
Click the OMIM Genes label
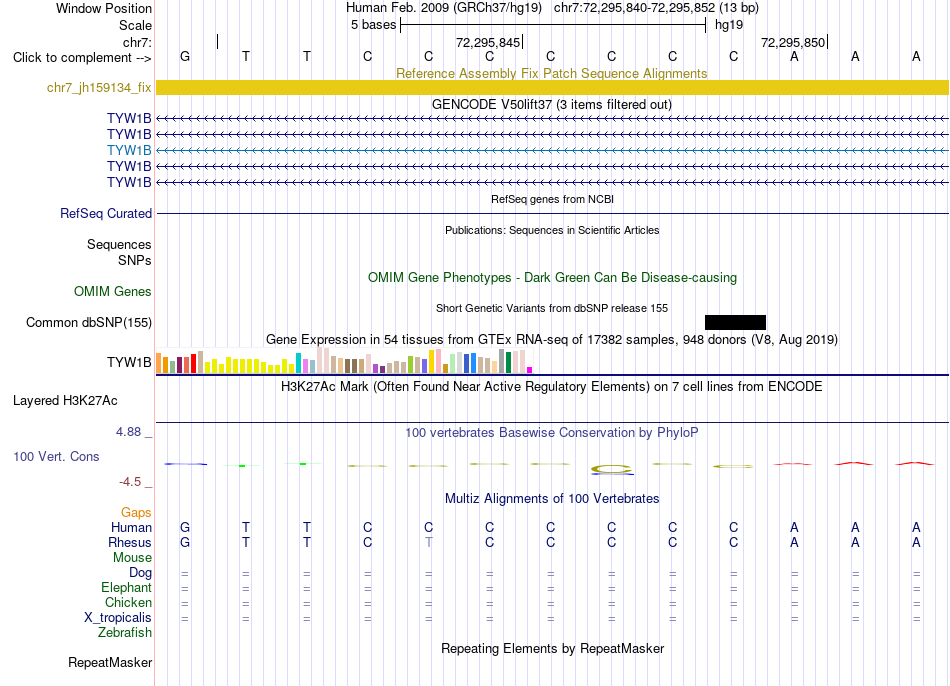click(112, 291)
